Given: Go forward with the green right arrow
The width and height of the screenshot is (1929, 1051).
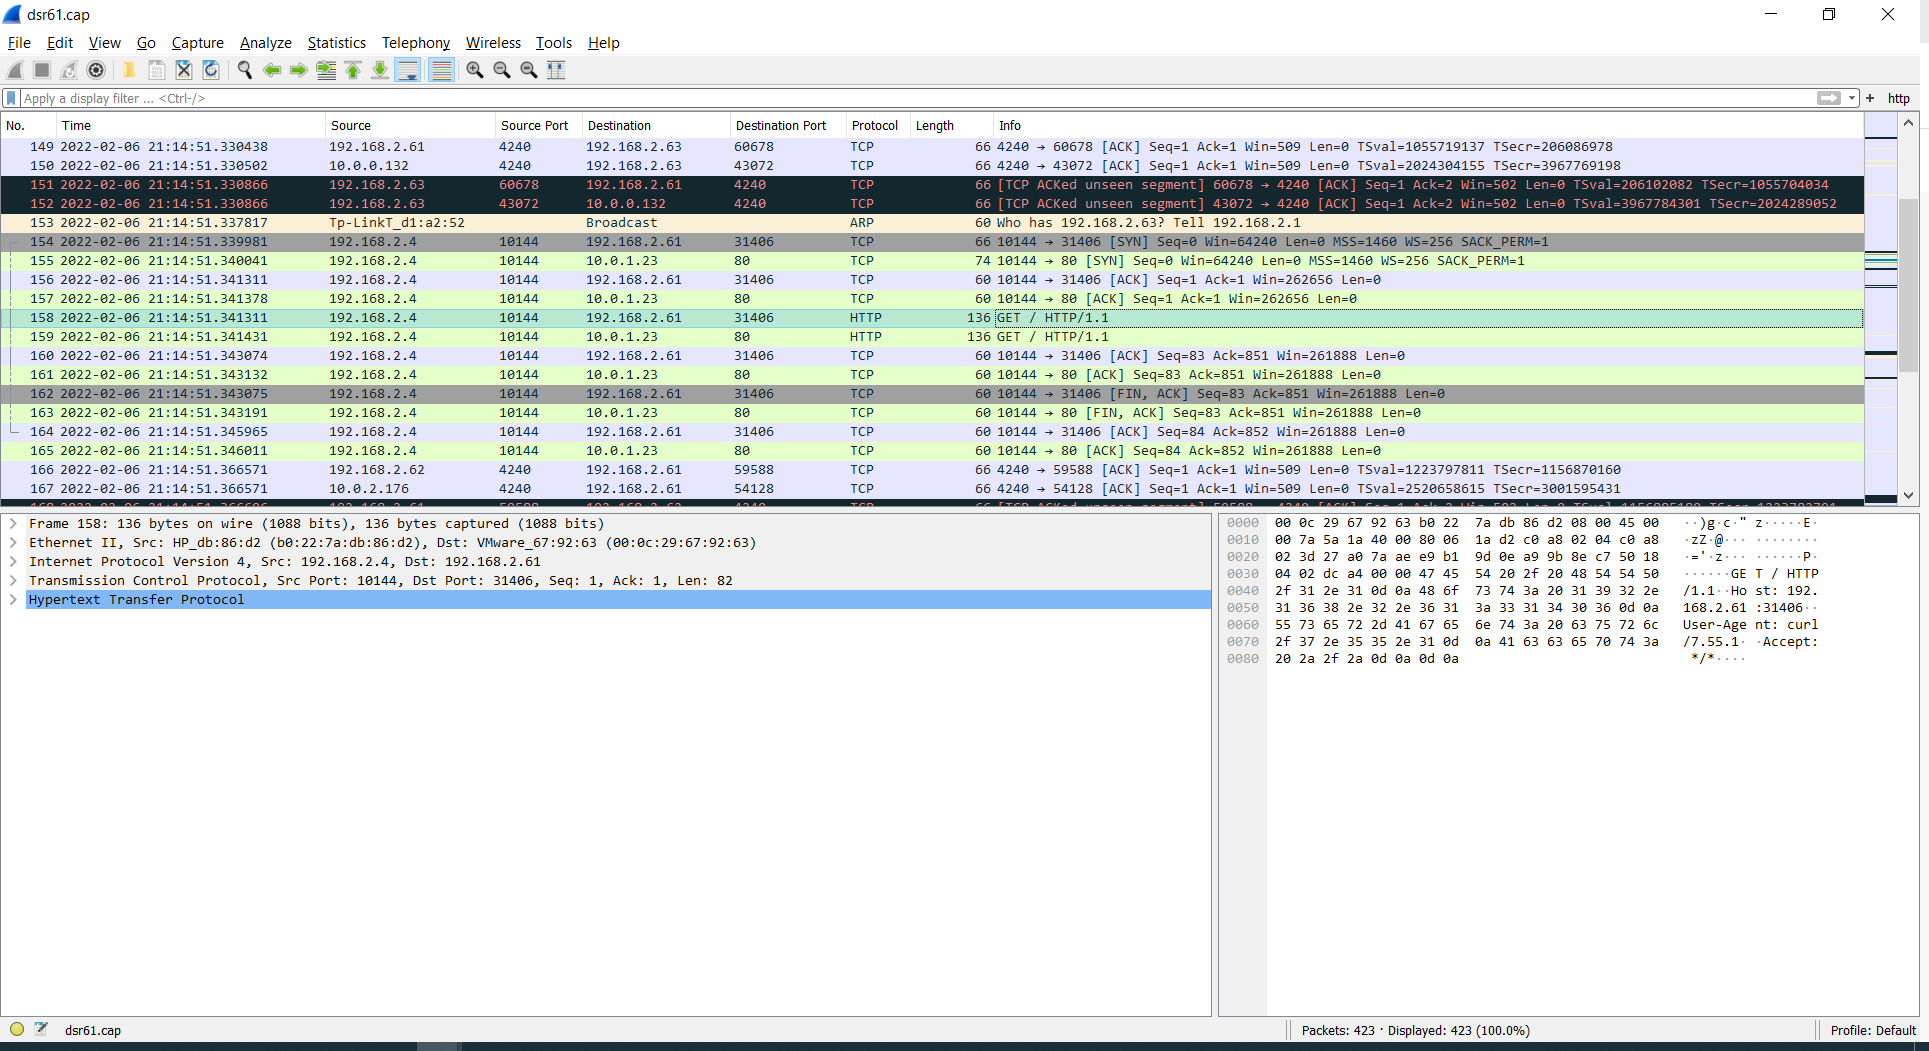Looking at the screenshot, I should click(x=298, y=70).
